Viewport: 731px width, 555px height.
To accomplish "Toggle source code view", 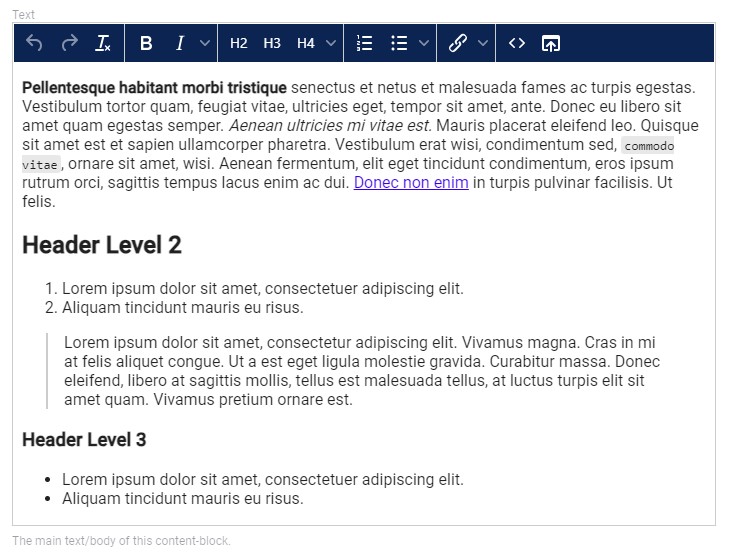I will pos(517,43).
